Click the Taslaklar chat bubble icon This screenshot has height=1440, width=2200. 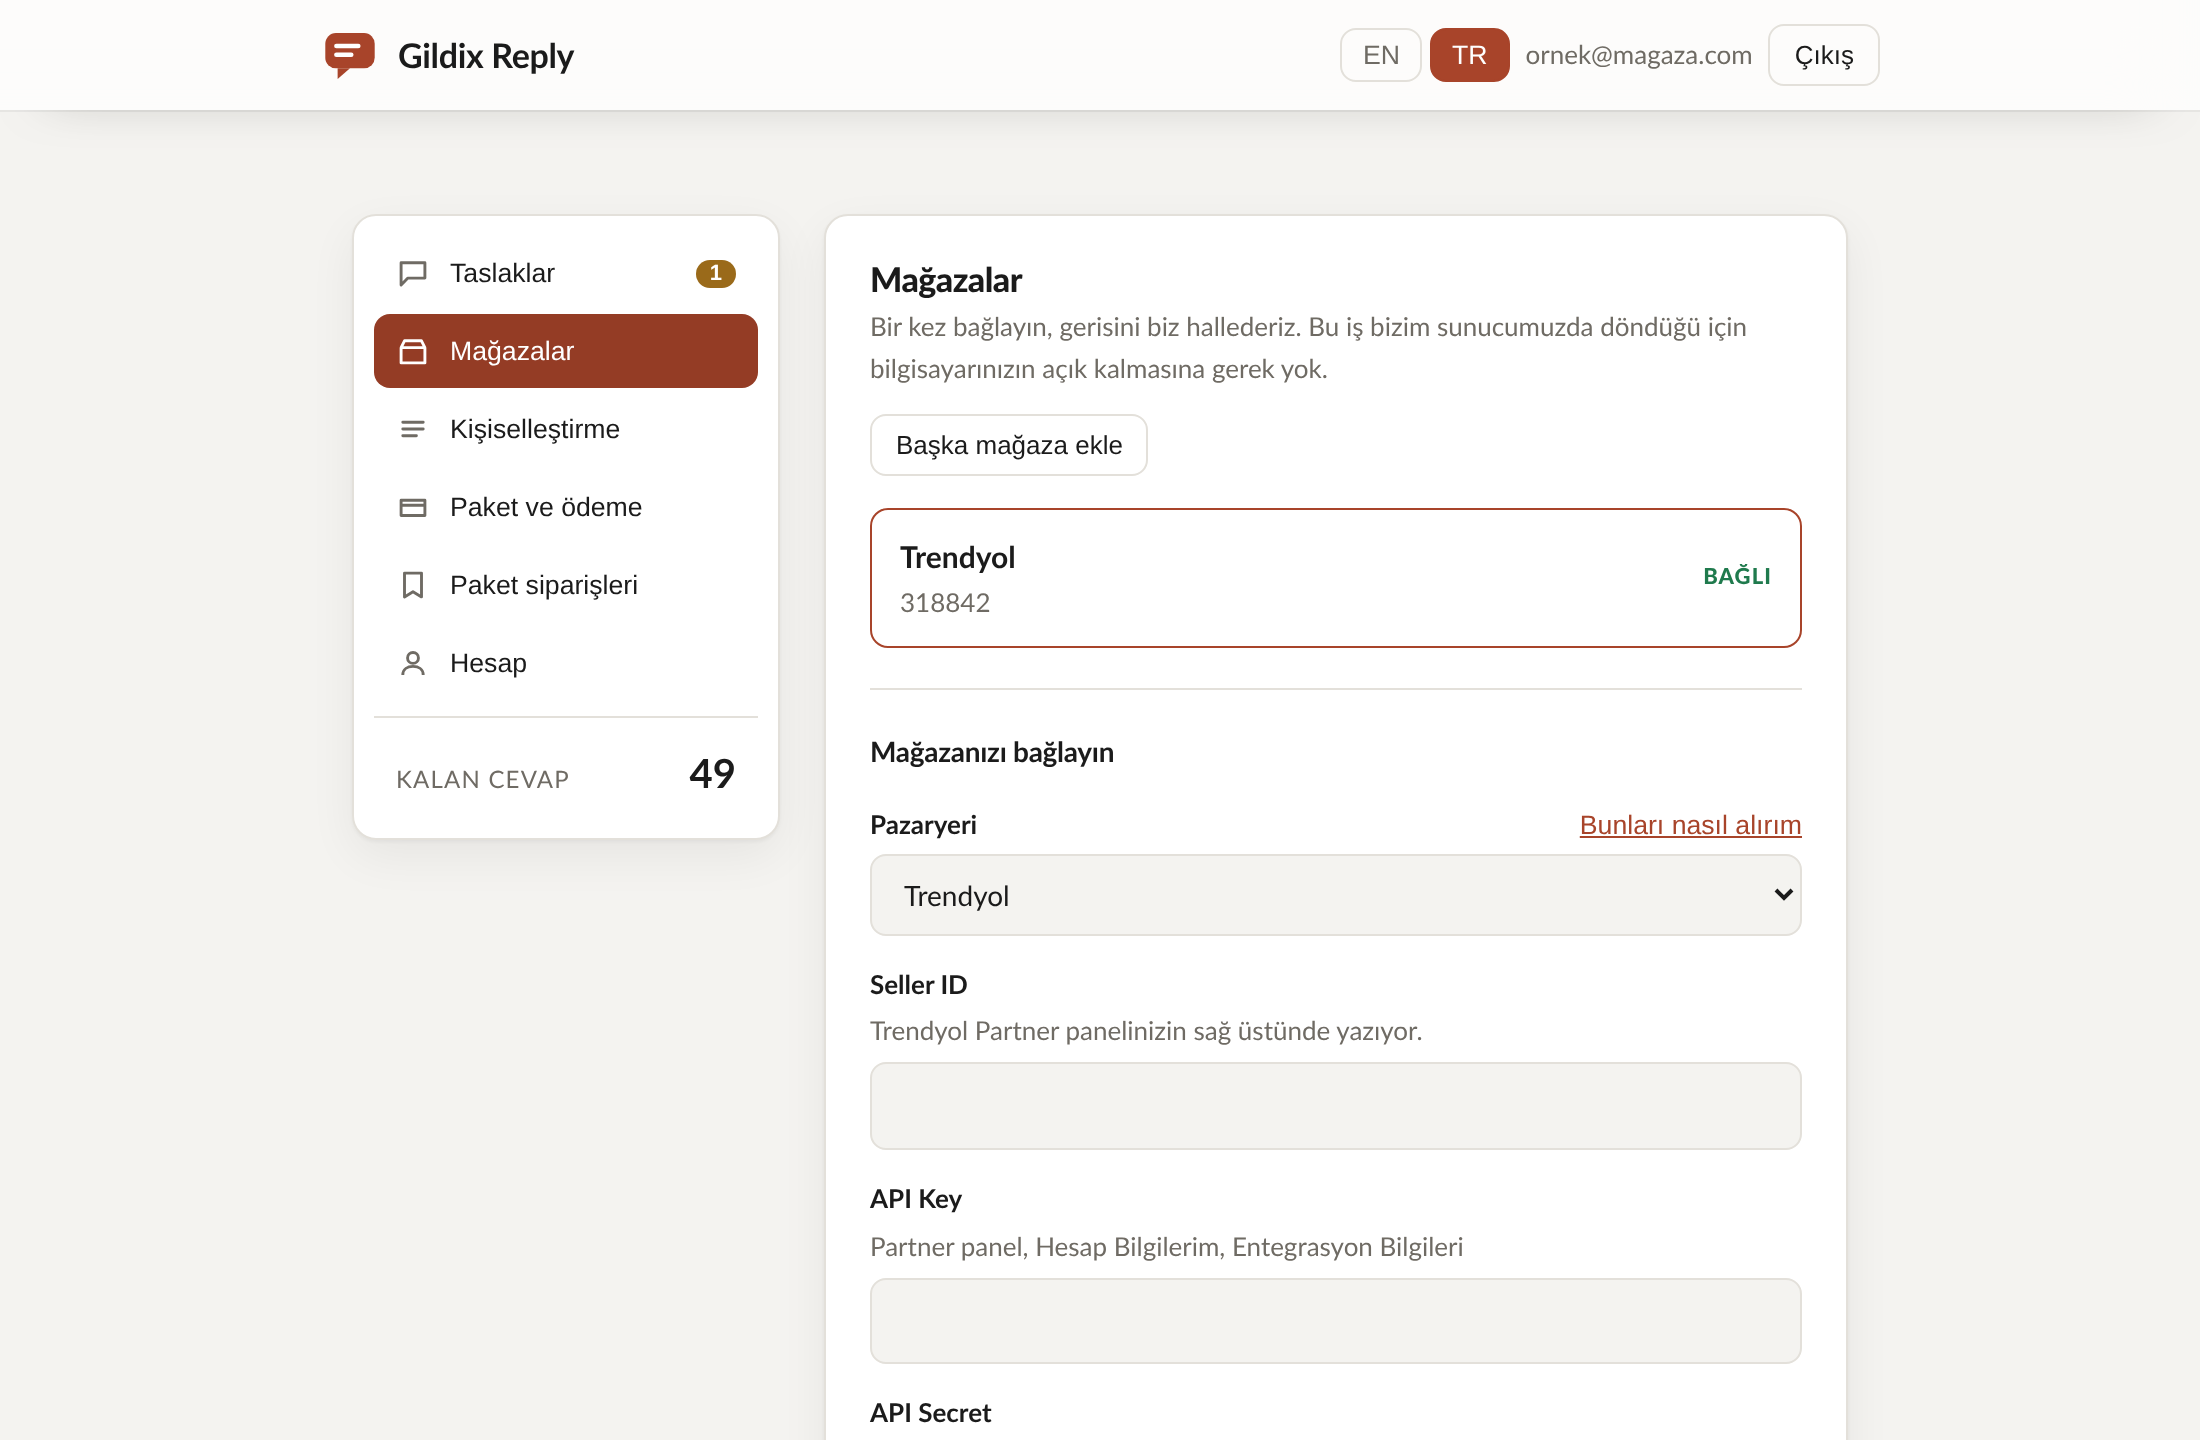point(413,273)
